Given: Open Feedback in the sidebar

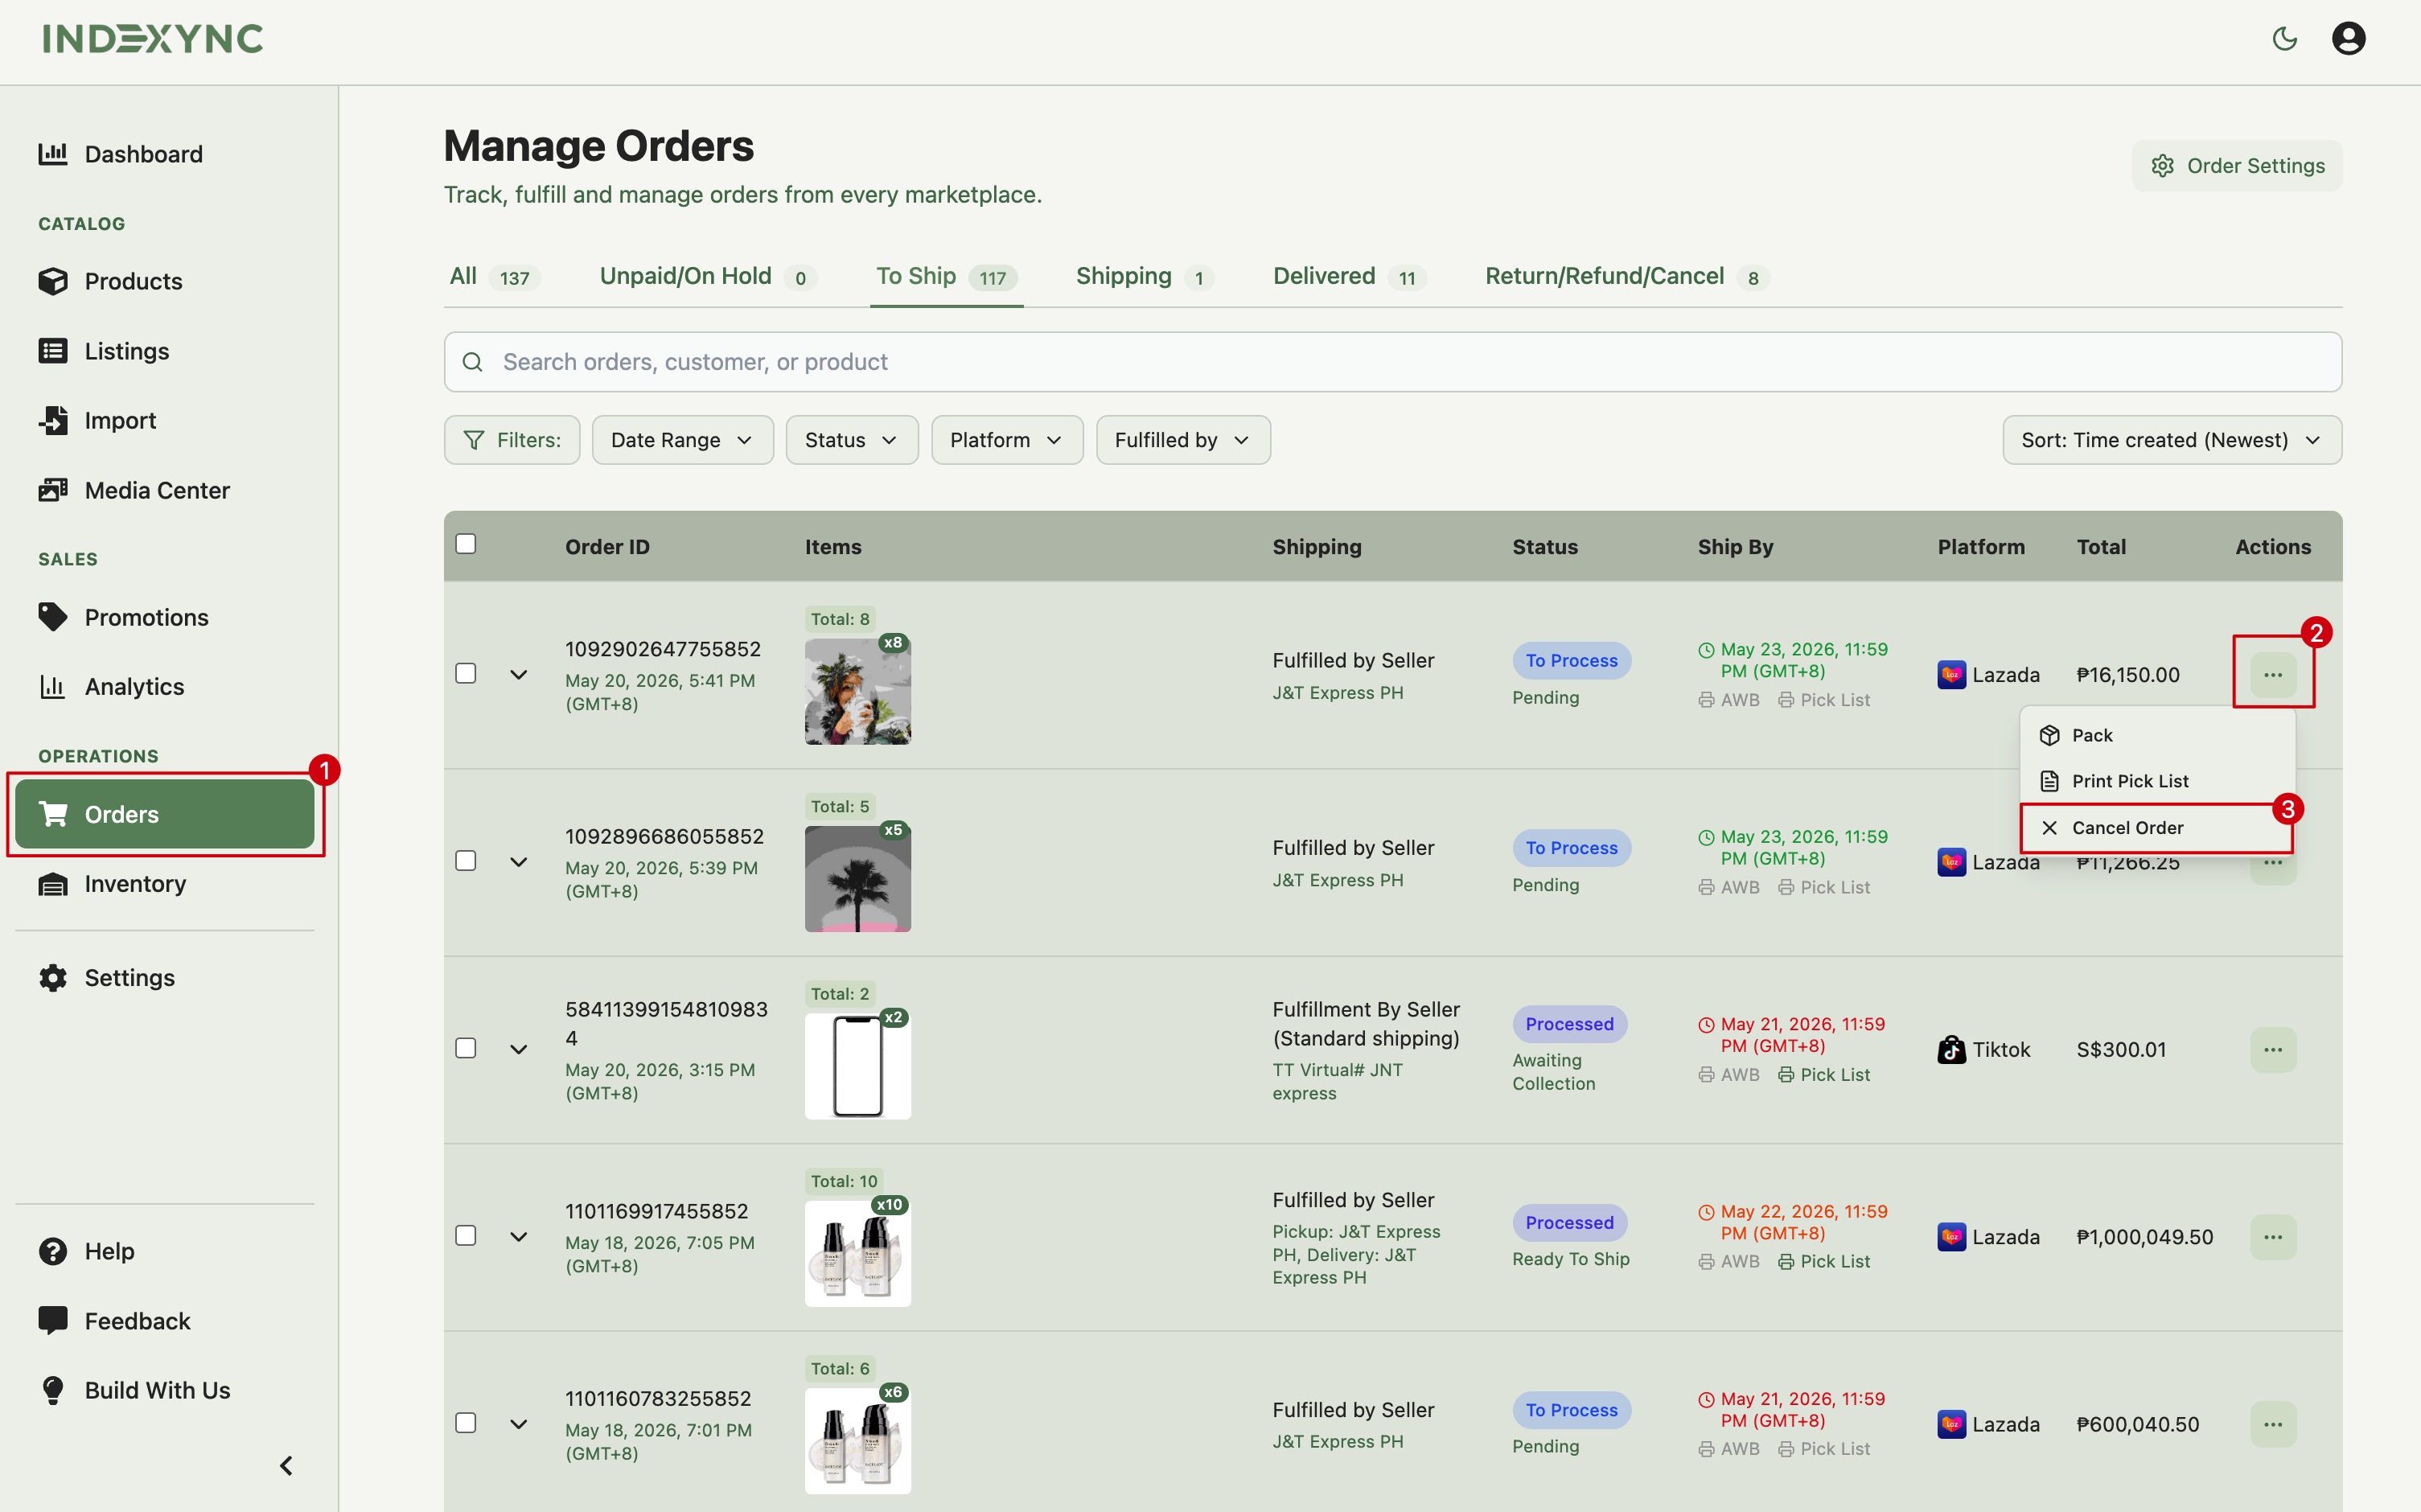Looking at the screenshot, I should 165,1321.
